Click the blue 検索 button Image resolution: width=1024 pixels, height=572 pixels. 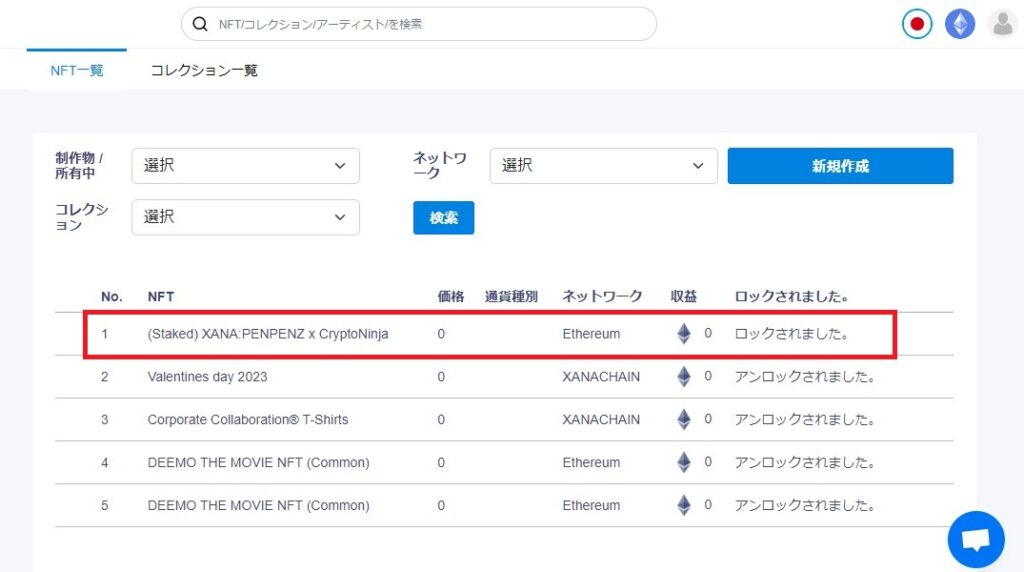click(443, 217)
